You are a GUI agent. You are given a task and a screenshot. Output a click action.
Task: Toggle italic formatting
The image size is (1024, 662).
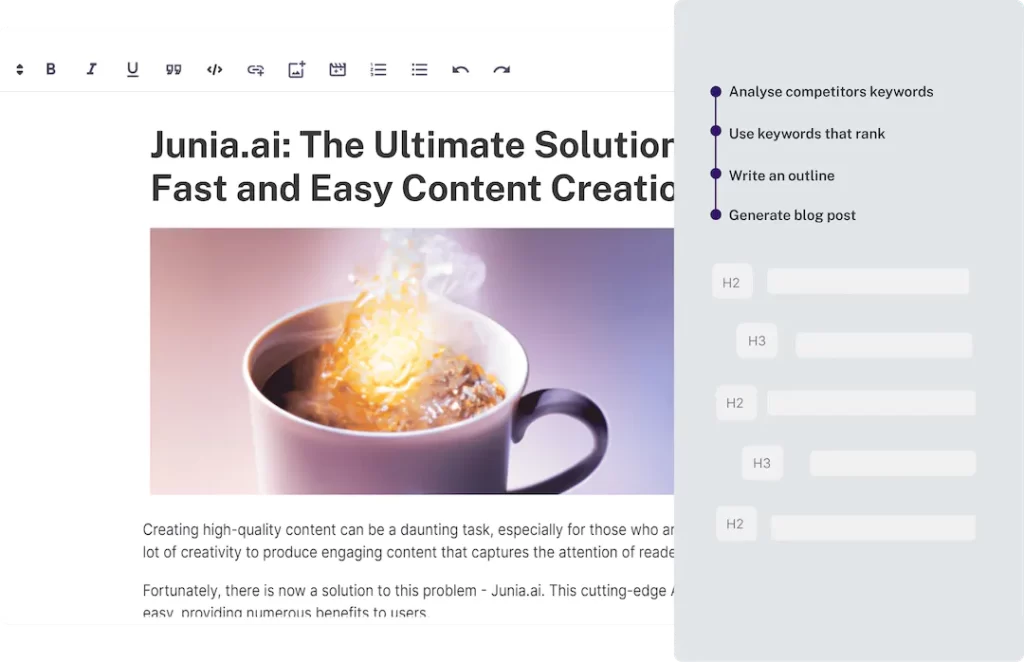(x=91, y=69)
